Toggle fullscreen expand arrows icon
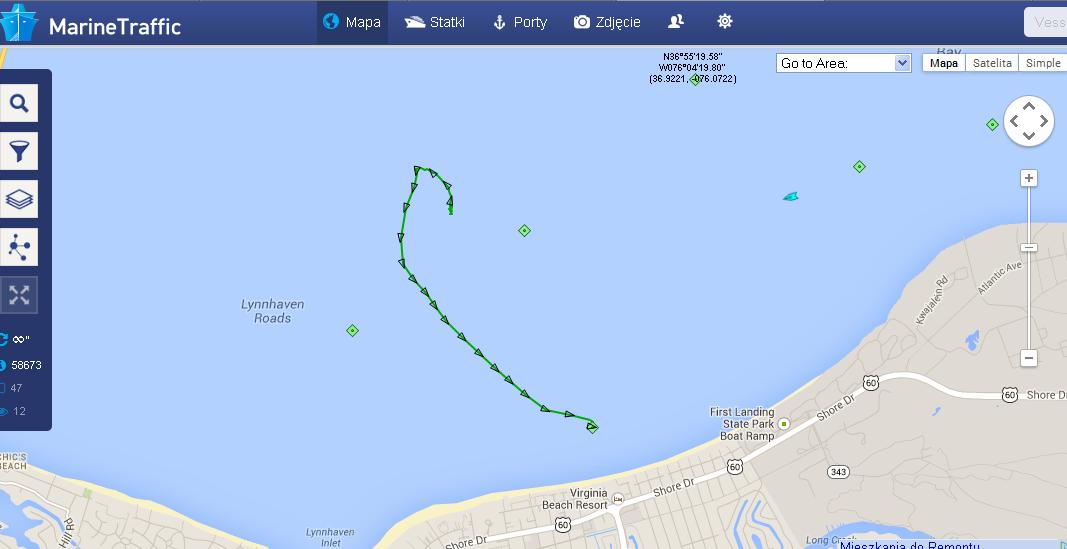This screenshot has width=1067, height=549. coord(18,295)
